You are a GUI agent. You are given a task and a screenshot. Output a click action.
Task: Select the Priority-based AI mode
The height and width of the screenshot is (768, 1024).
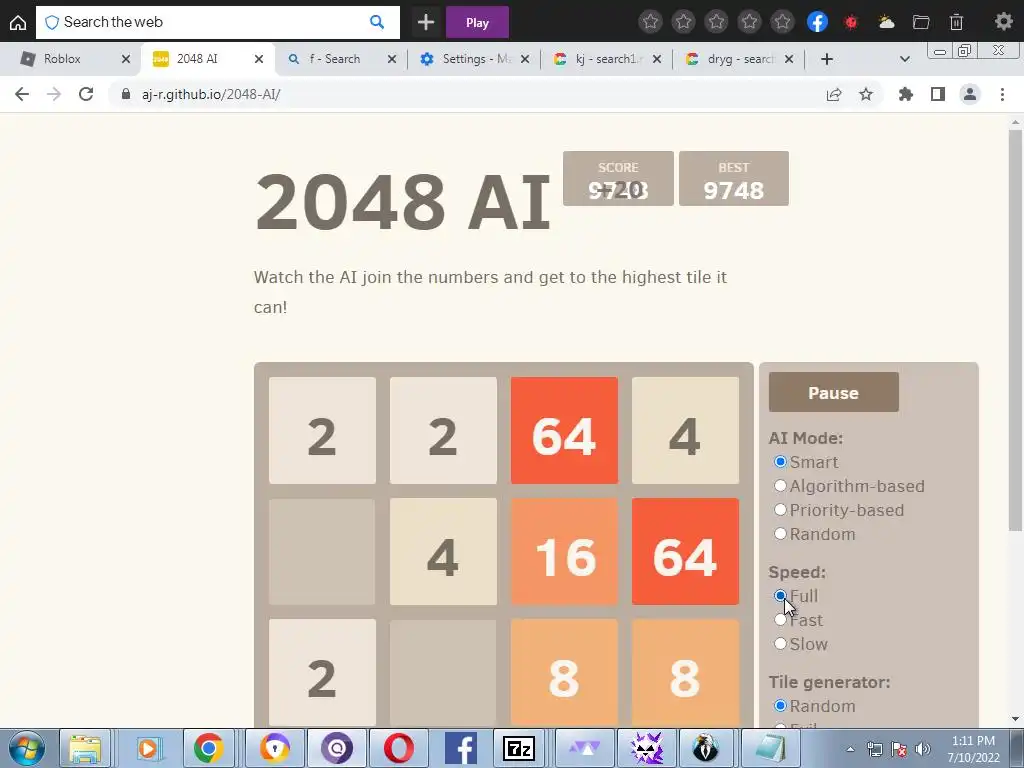[x=780, y=510]
